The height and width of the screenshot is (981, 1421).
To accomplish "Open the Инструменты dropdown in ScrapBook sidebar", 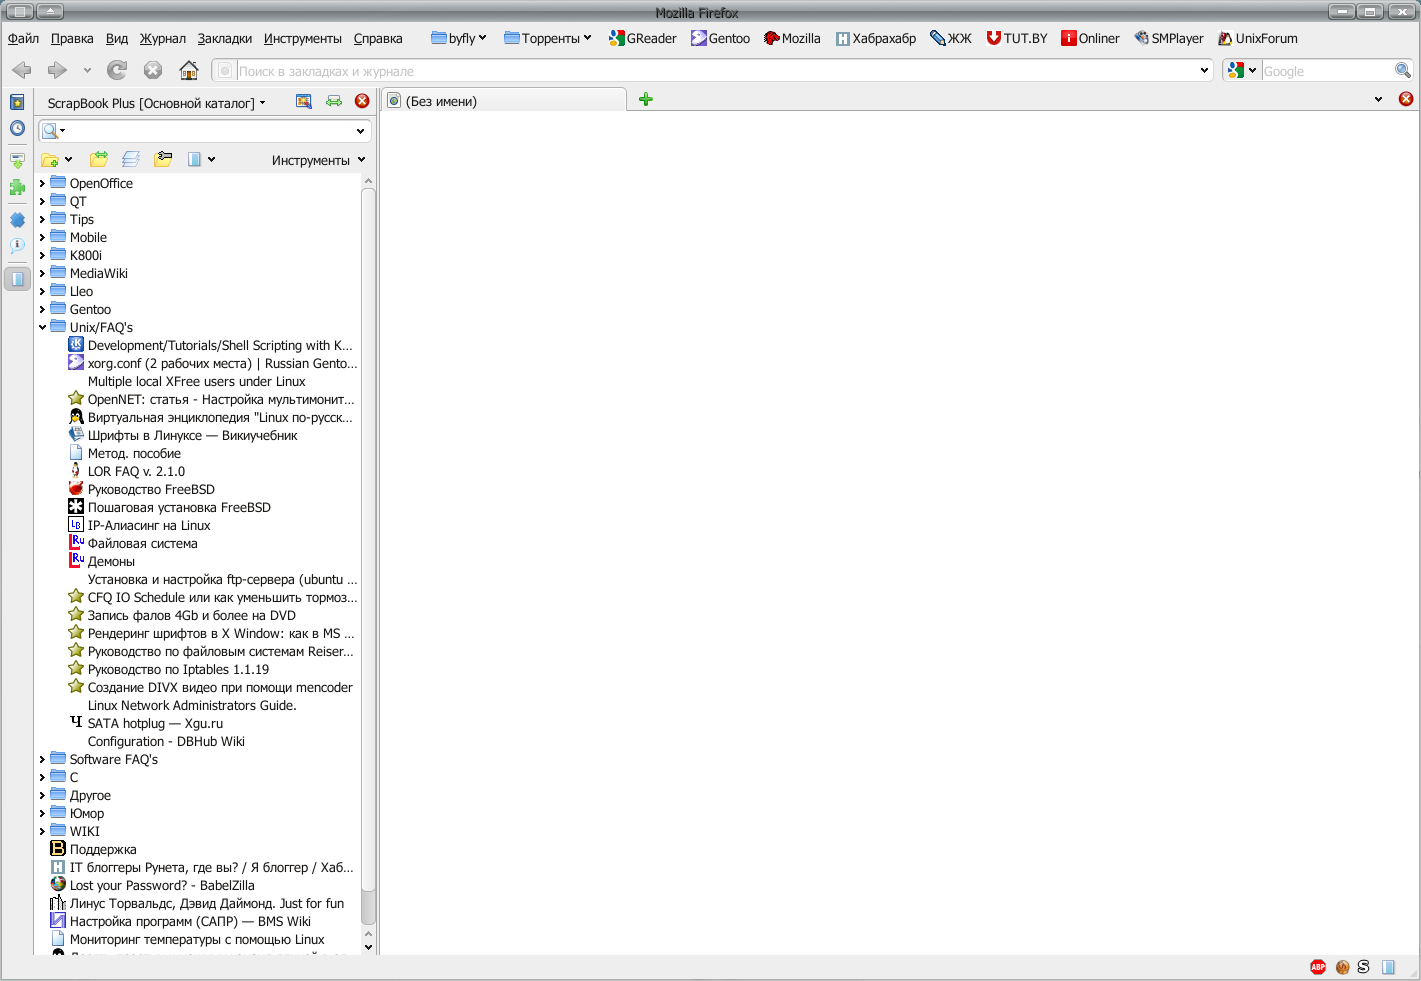I will point(319,160).
